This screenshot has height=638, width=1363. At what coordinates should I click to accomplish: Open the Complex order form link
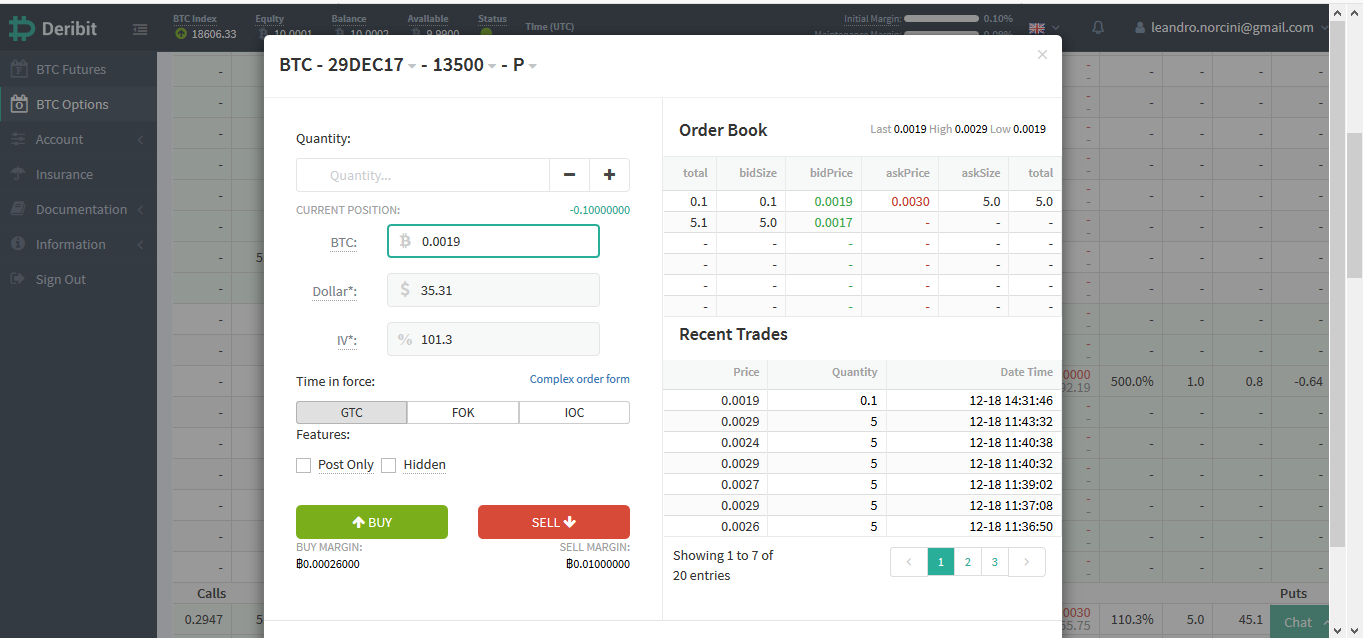point(580,379)
